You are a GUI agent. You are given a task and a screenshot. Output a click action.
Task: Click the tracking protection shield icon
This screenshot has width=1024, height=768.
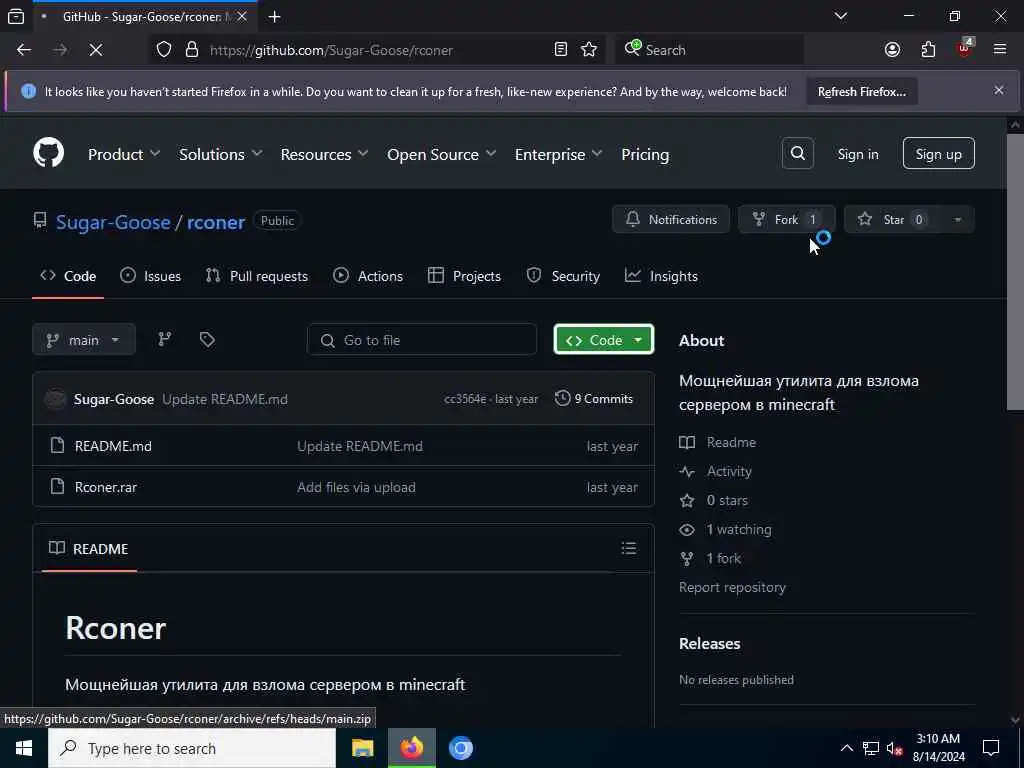[164, 50]
